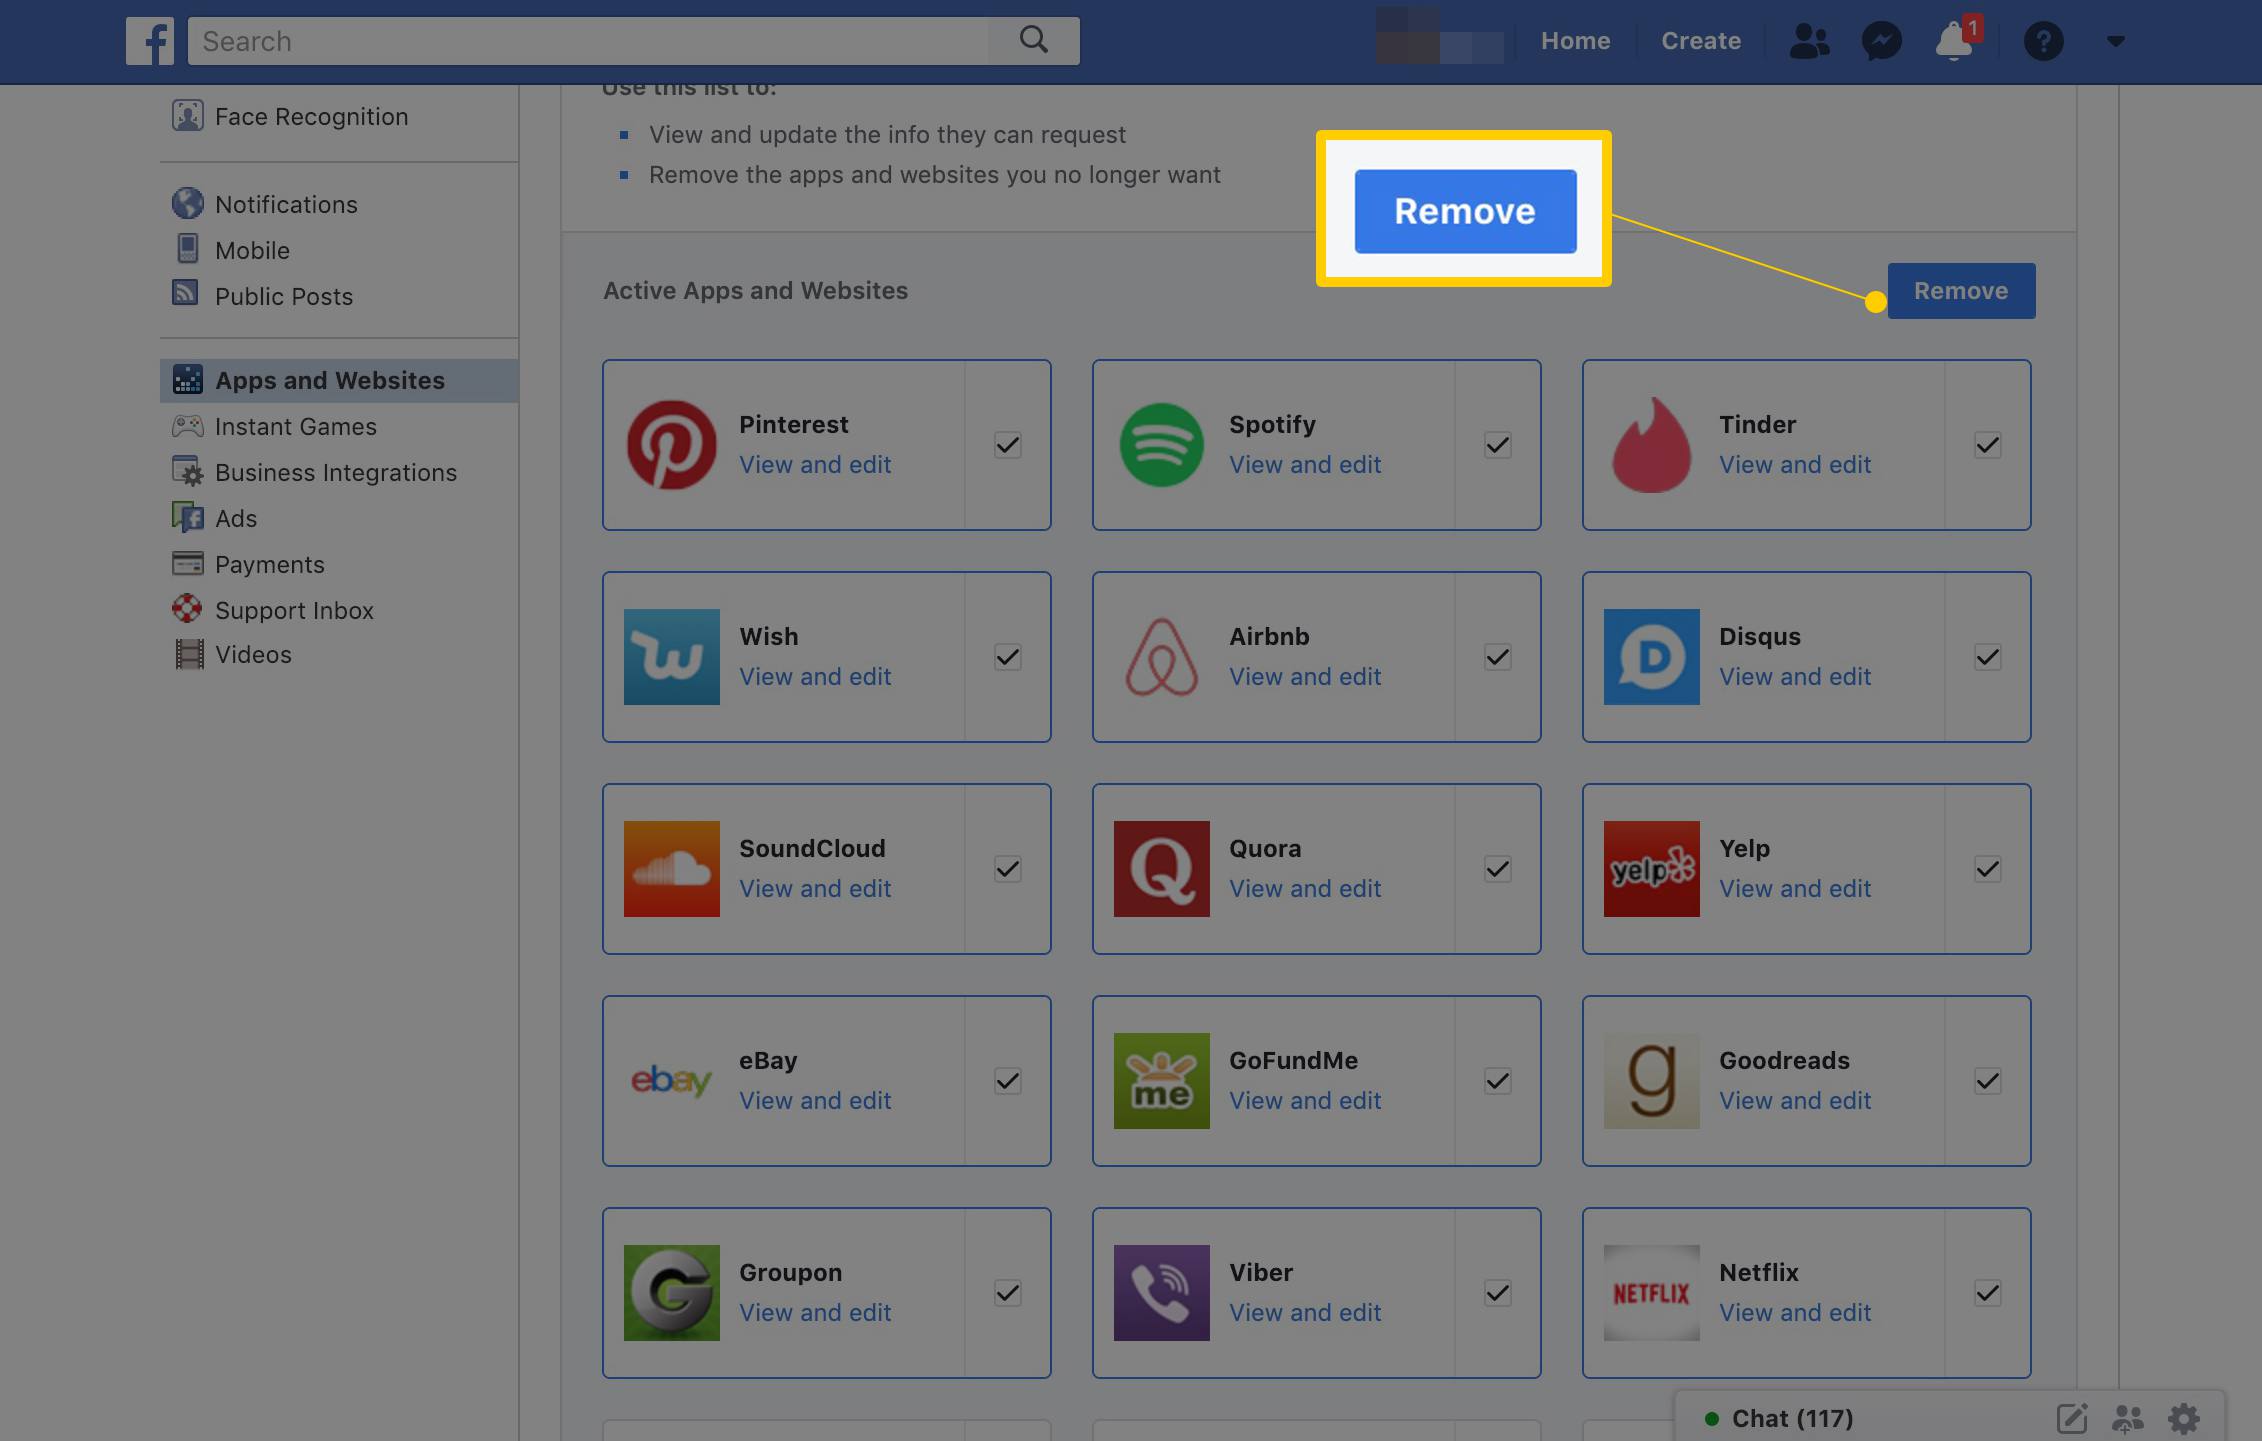Click the Spotify app logo
2262x1441 pixels.
1161,445
